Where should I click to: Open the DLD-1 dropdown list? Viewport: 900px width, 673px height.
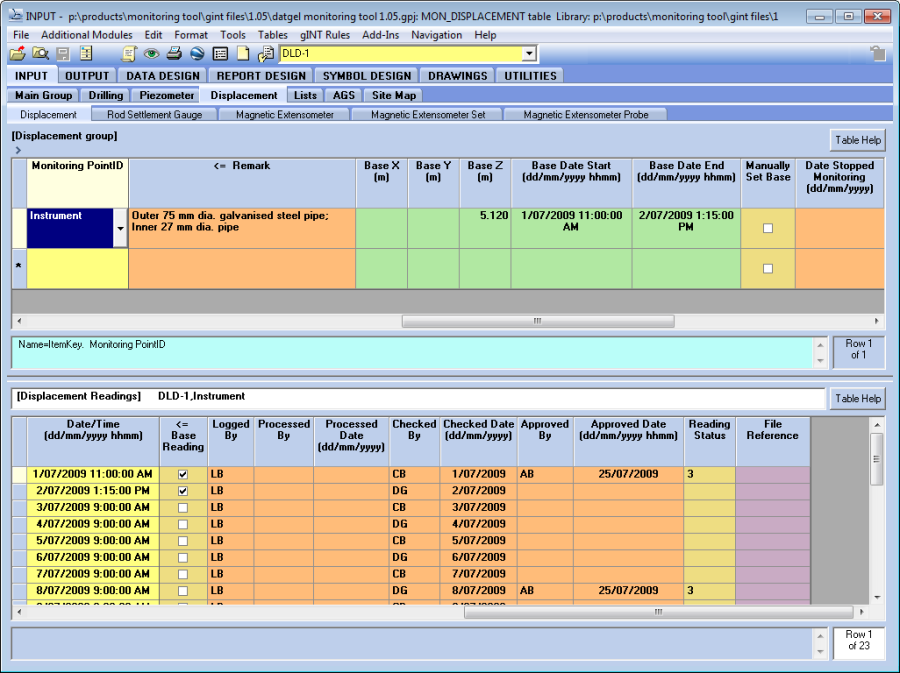click(529, 54)
